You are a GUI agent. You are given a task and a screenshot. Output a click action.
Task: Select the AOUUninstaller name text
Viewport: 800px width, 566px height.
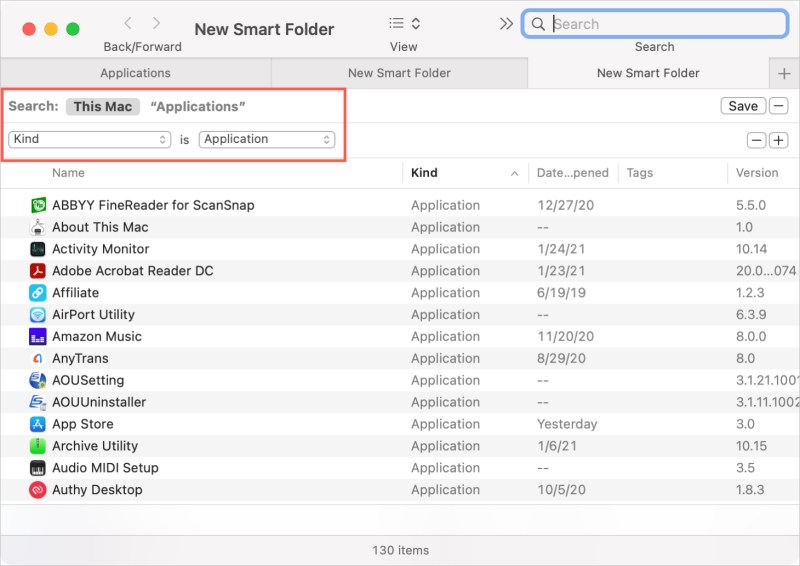(99, 402)
